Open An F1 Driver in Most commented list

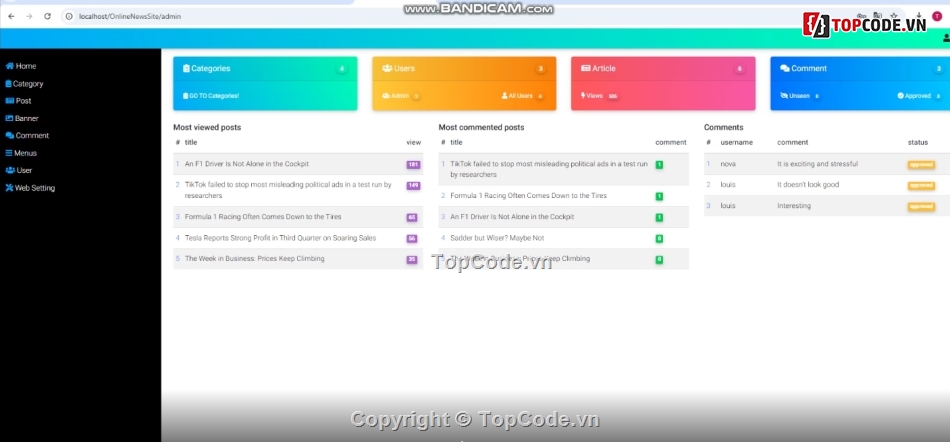tap(512, 217)
